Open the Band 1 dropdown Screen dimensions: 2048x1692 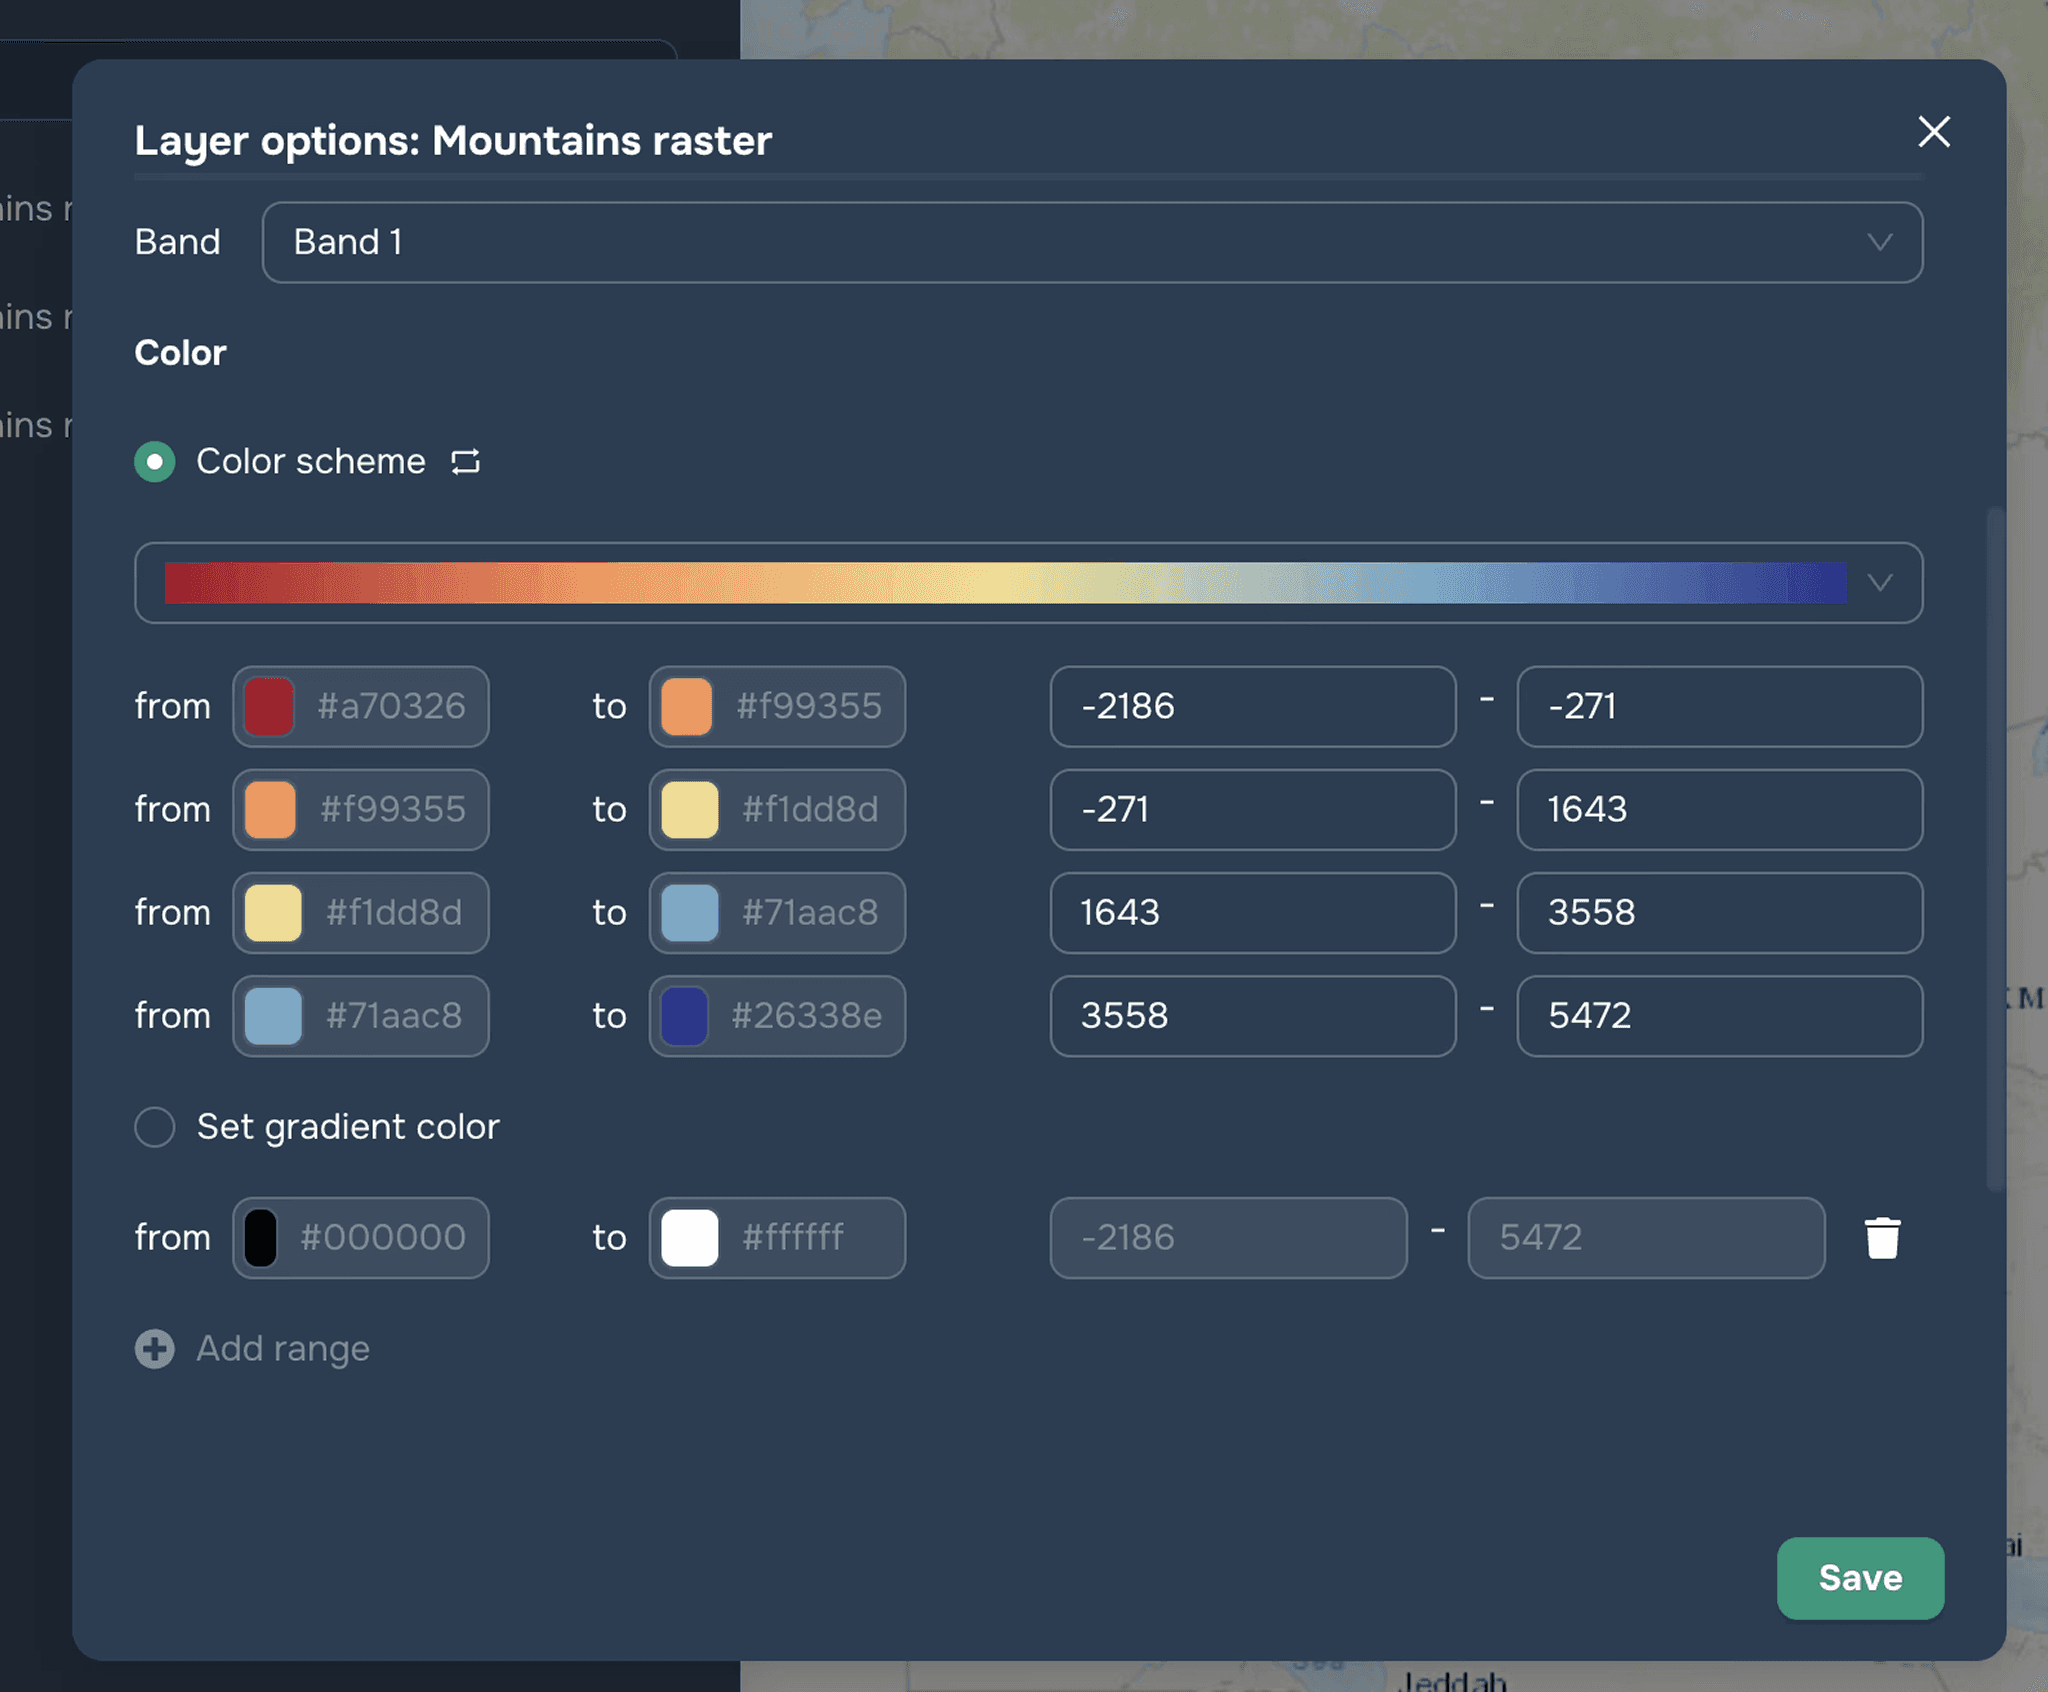(1090, 242)
